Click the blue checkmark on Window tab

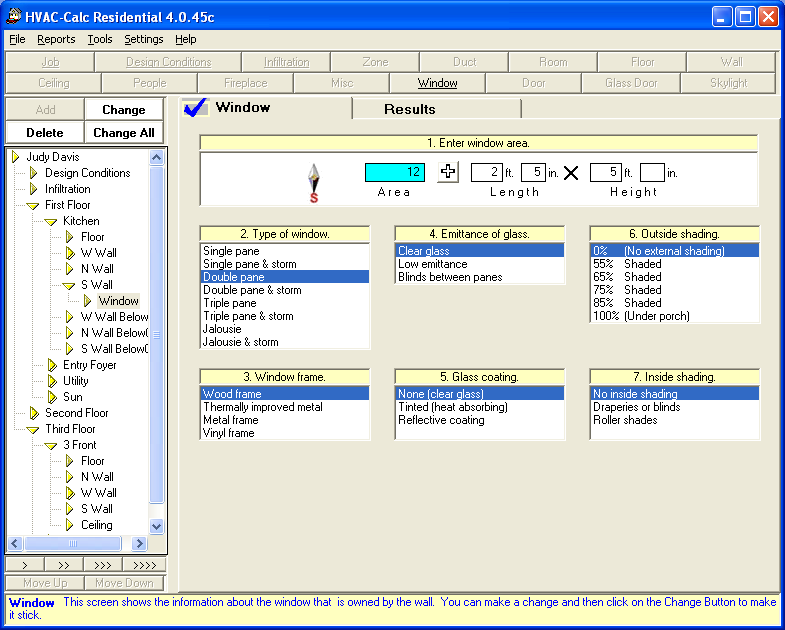click(196, 108)
